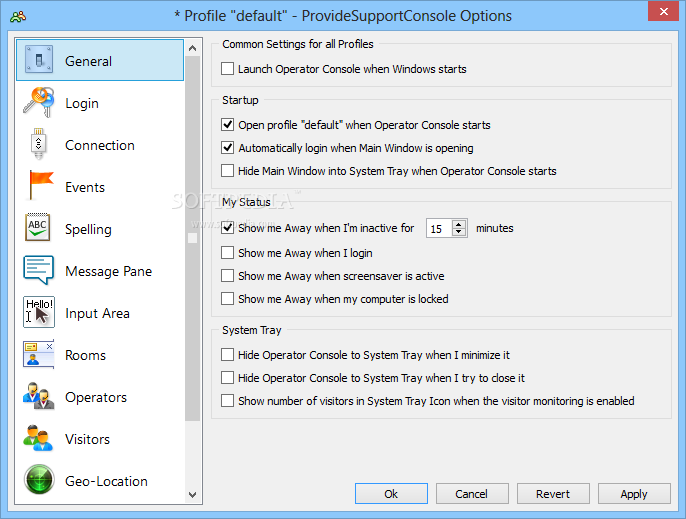
Task: Enable Launch Operator Console when Windows starts
Action: point(227,69)
